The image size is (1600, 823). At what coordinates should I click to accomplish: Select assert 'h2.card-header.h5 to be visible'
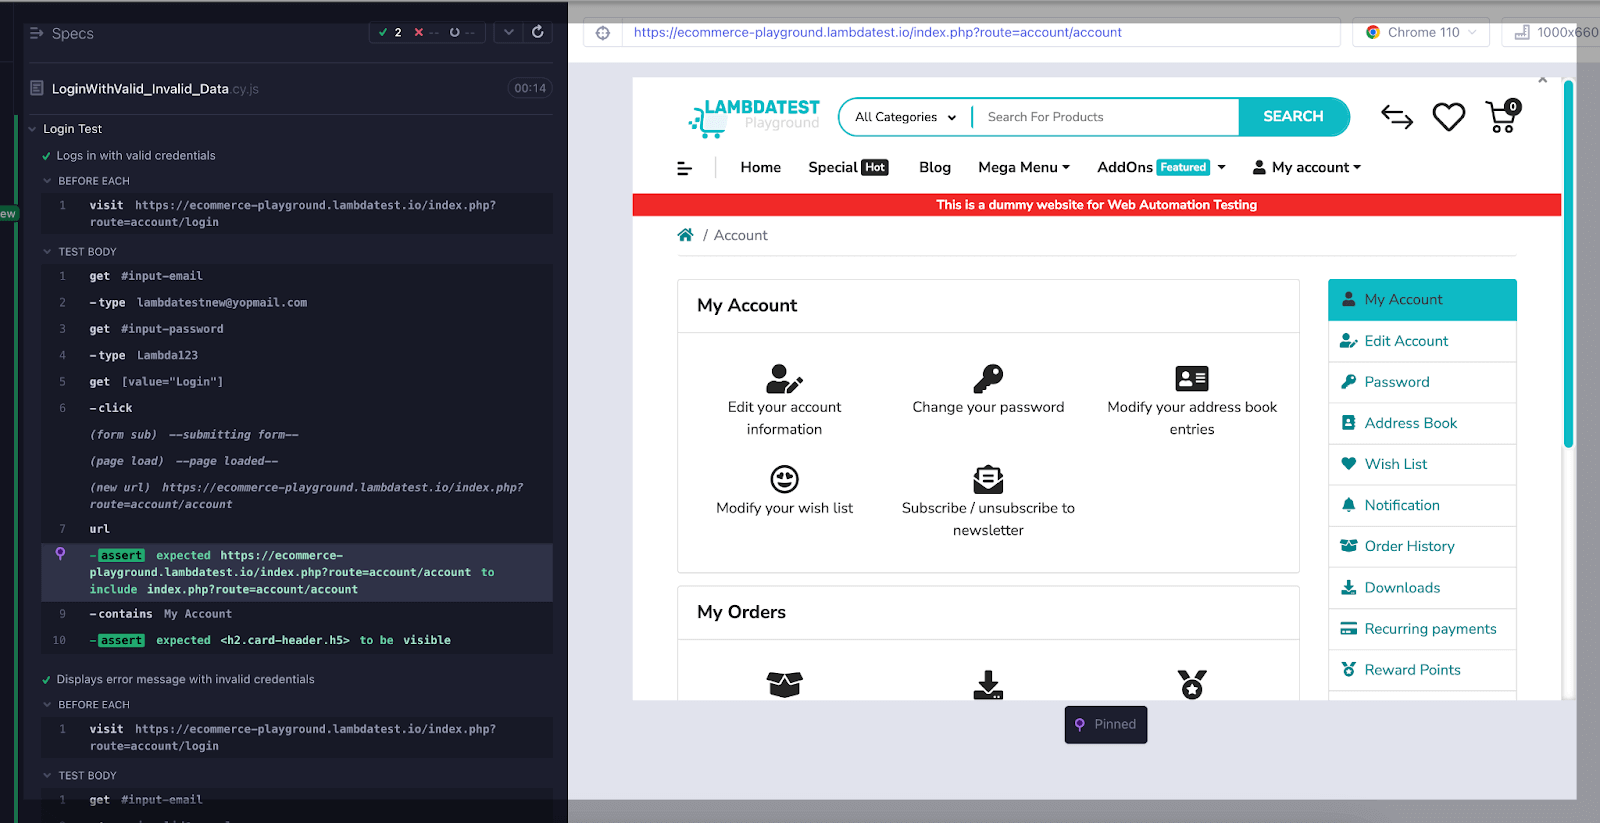coord(297,640)
